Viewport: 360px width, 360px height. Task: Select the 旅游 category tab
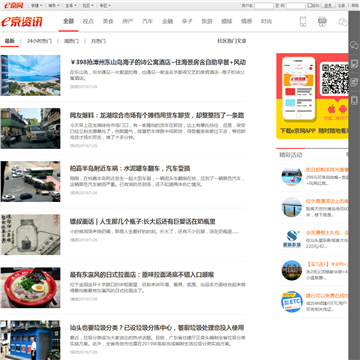pos(207,21)
